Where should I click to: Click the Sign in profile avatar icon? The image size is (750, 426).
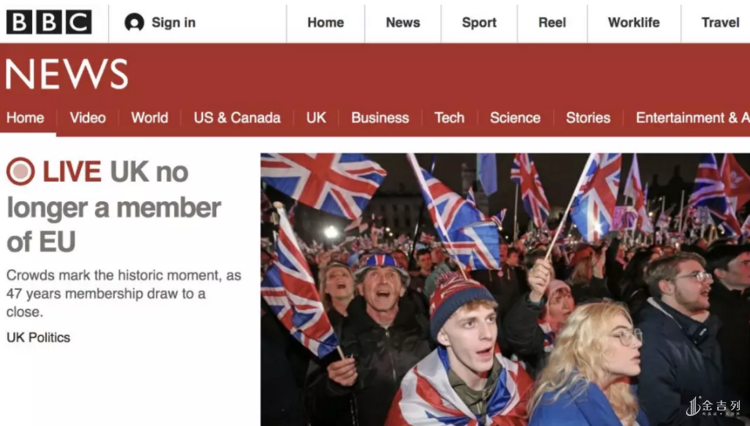click(134, 22)
